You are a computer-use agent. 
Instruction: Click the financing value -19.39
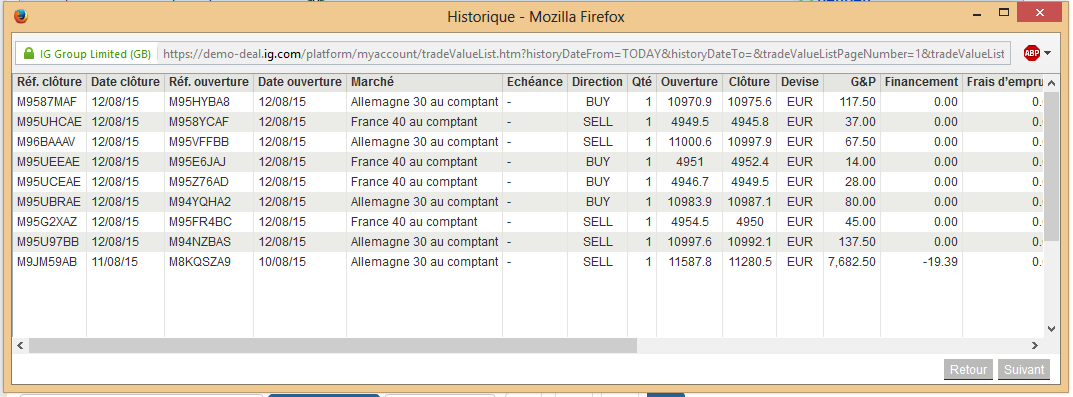click(939, 261)
